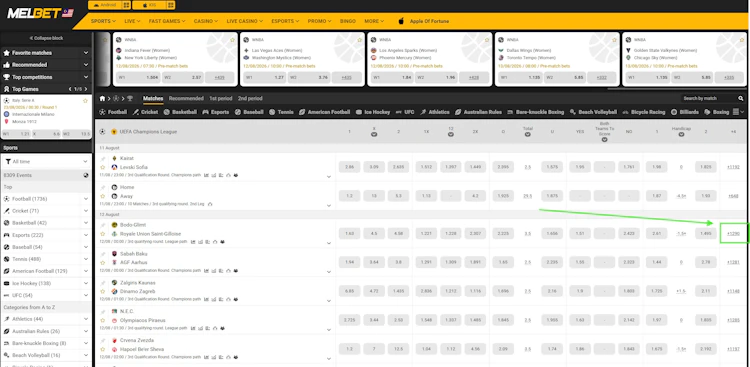The width and height of the screenshot is (750, 367).
Task: Click the Bodo-Glimt team logo
Action: (x=114, y=225)
